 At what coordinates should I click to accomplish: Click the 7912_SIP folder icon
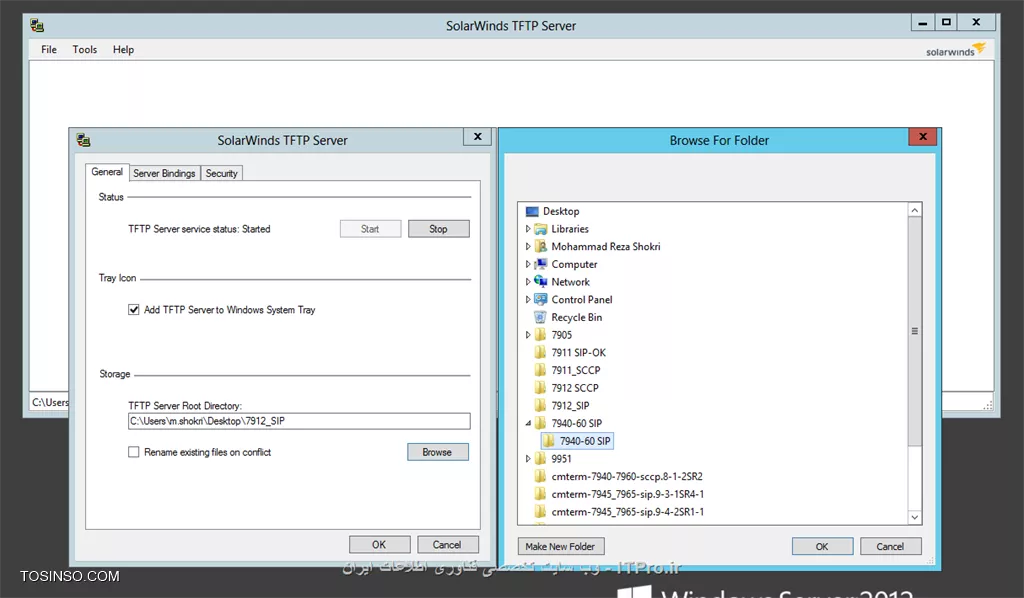pos(540,405)
